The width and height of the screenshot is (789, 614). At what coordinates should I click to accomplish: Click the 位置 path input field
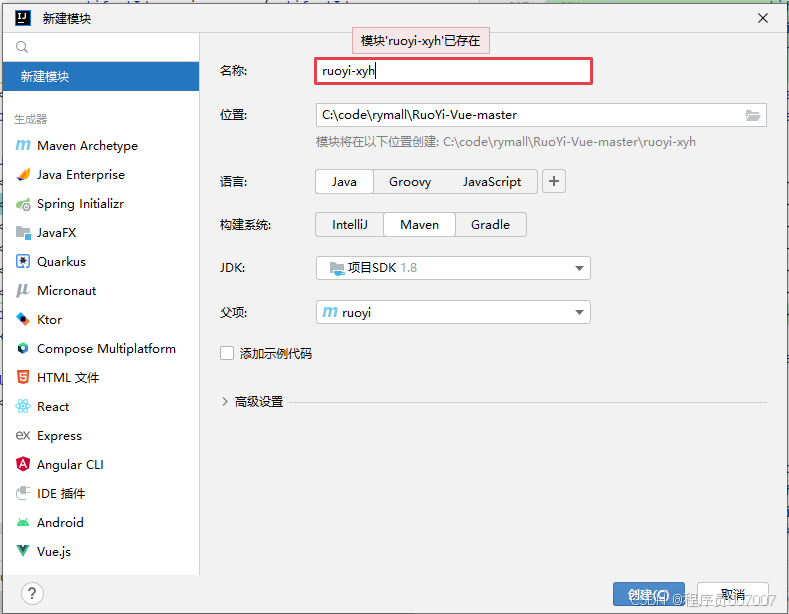click(x=529, y=115)
